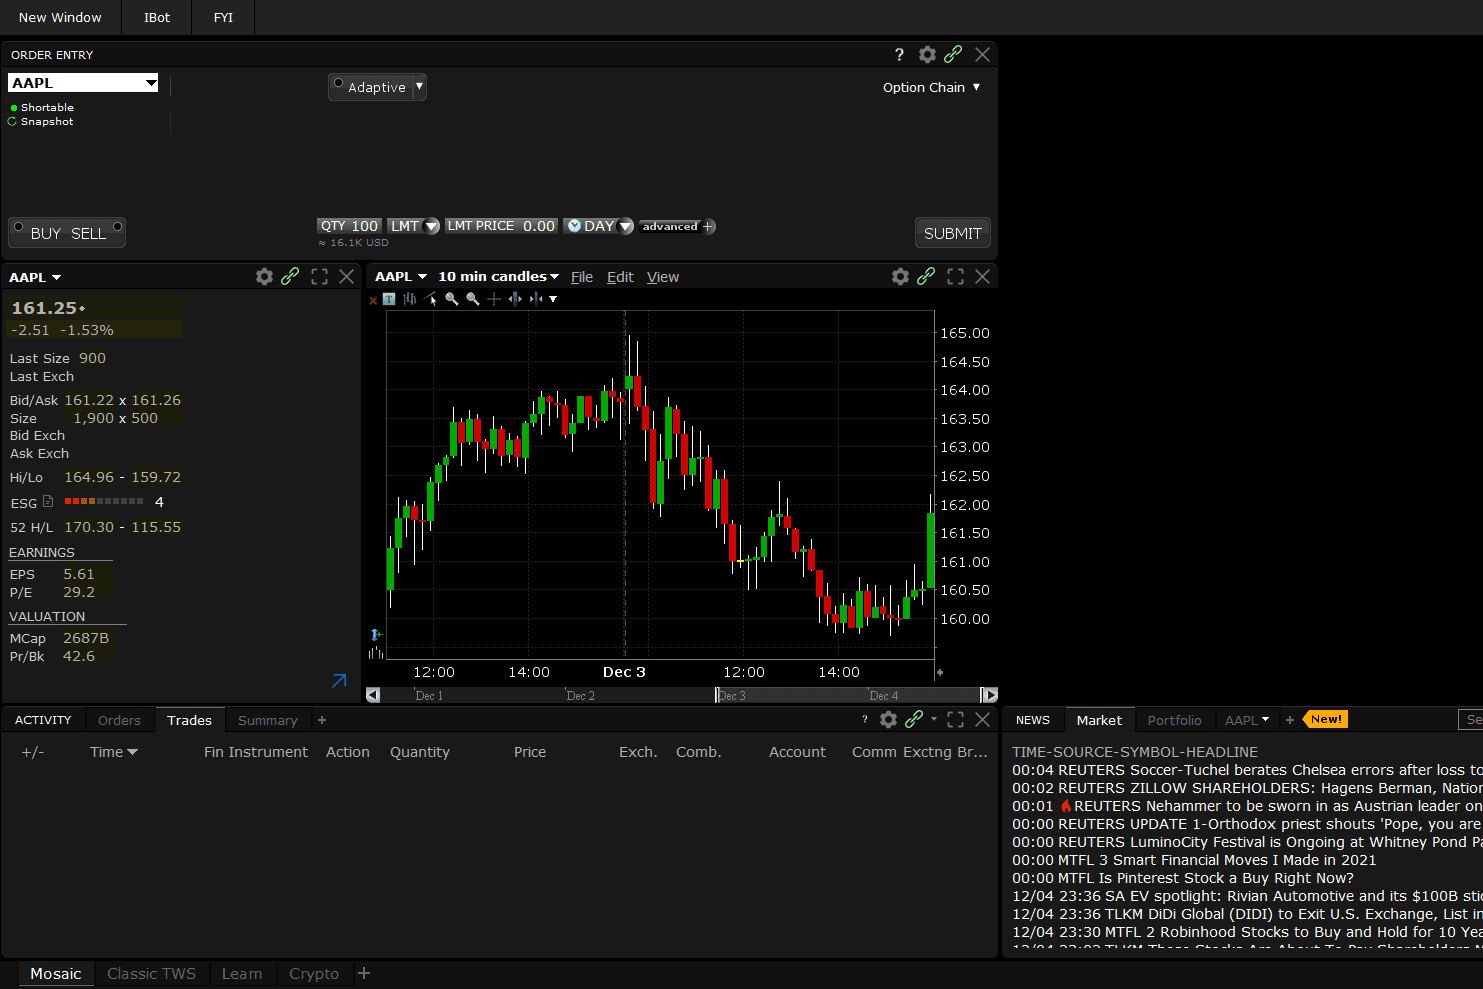Switch to Orders tab in Activity

pos(119,720)
